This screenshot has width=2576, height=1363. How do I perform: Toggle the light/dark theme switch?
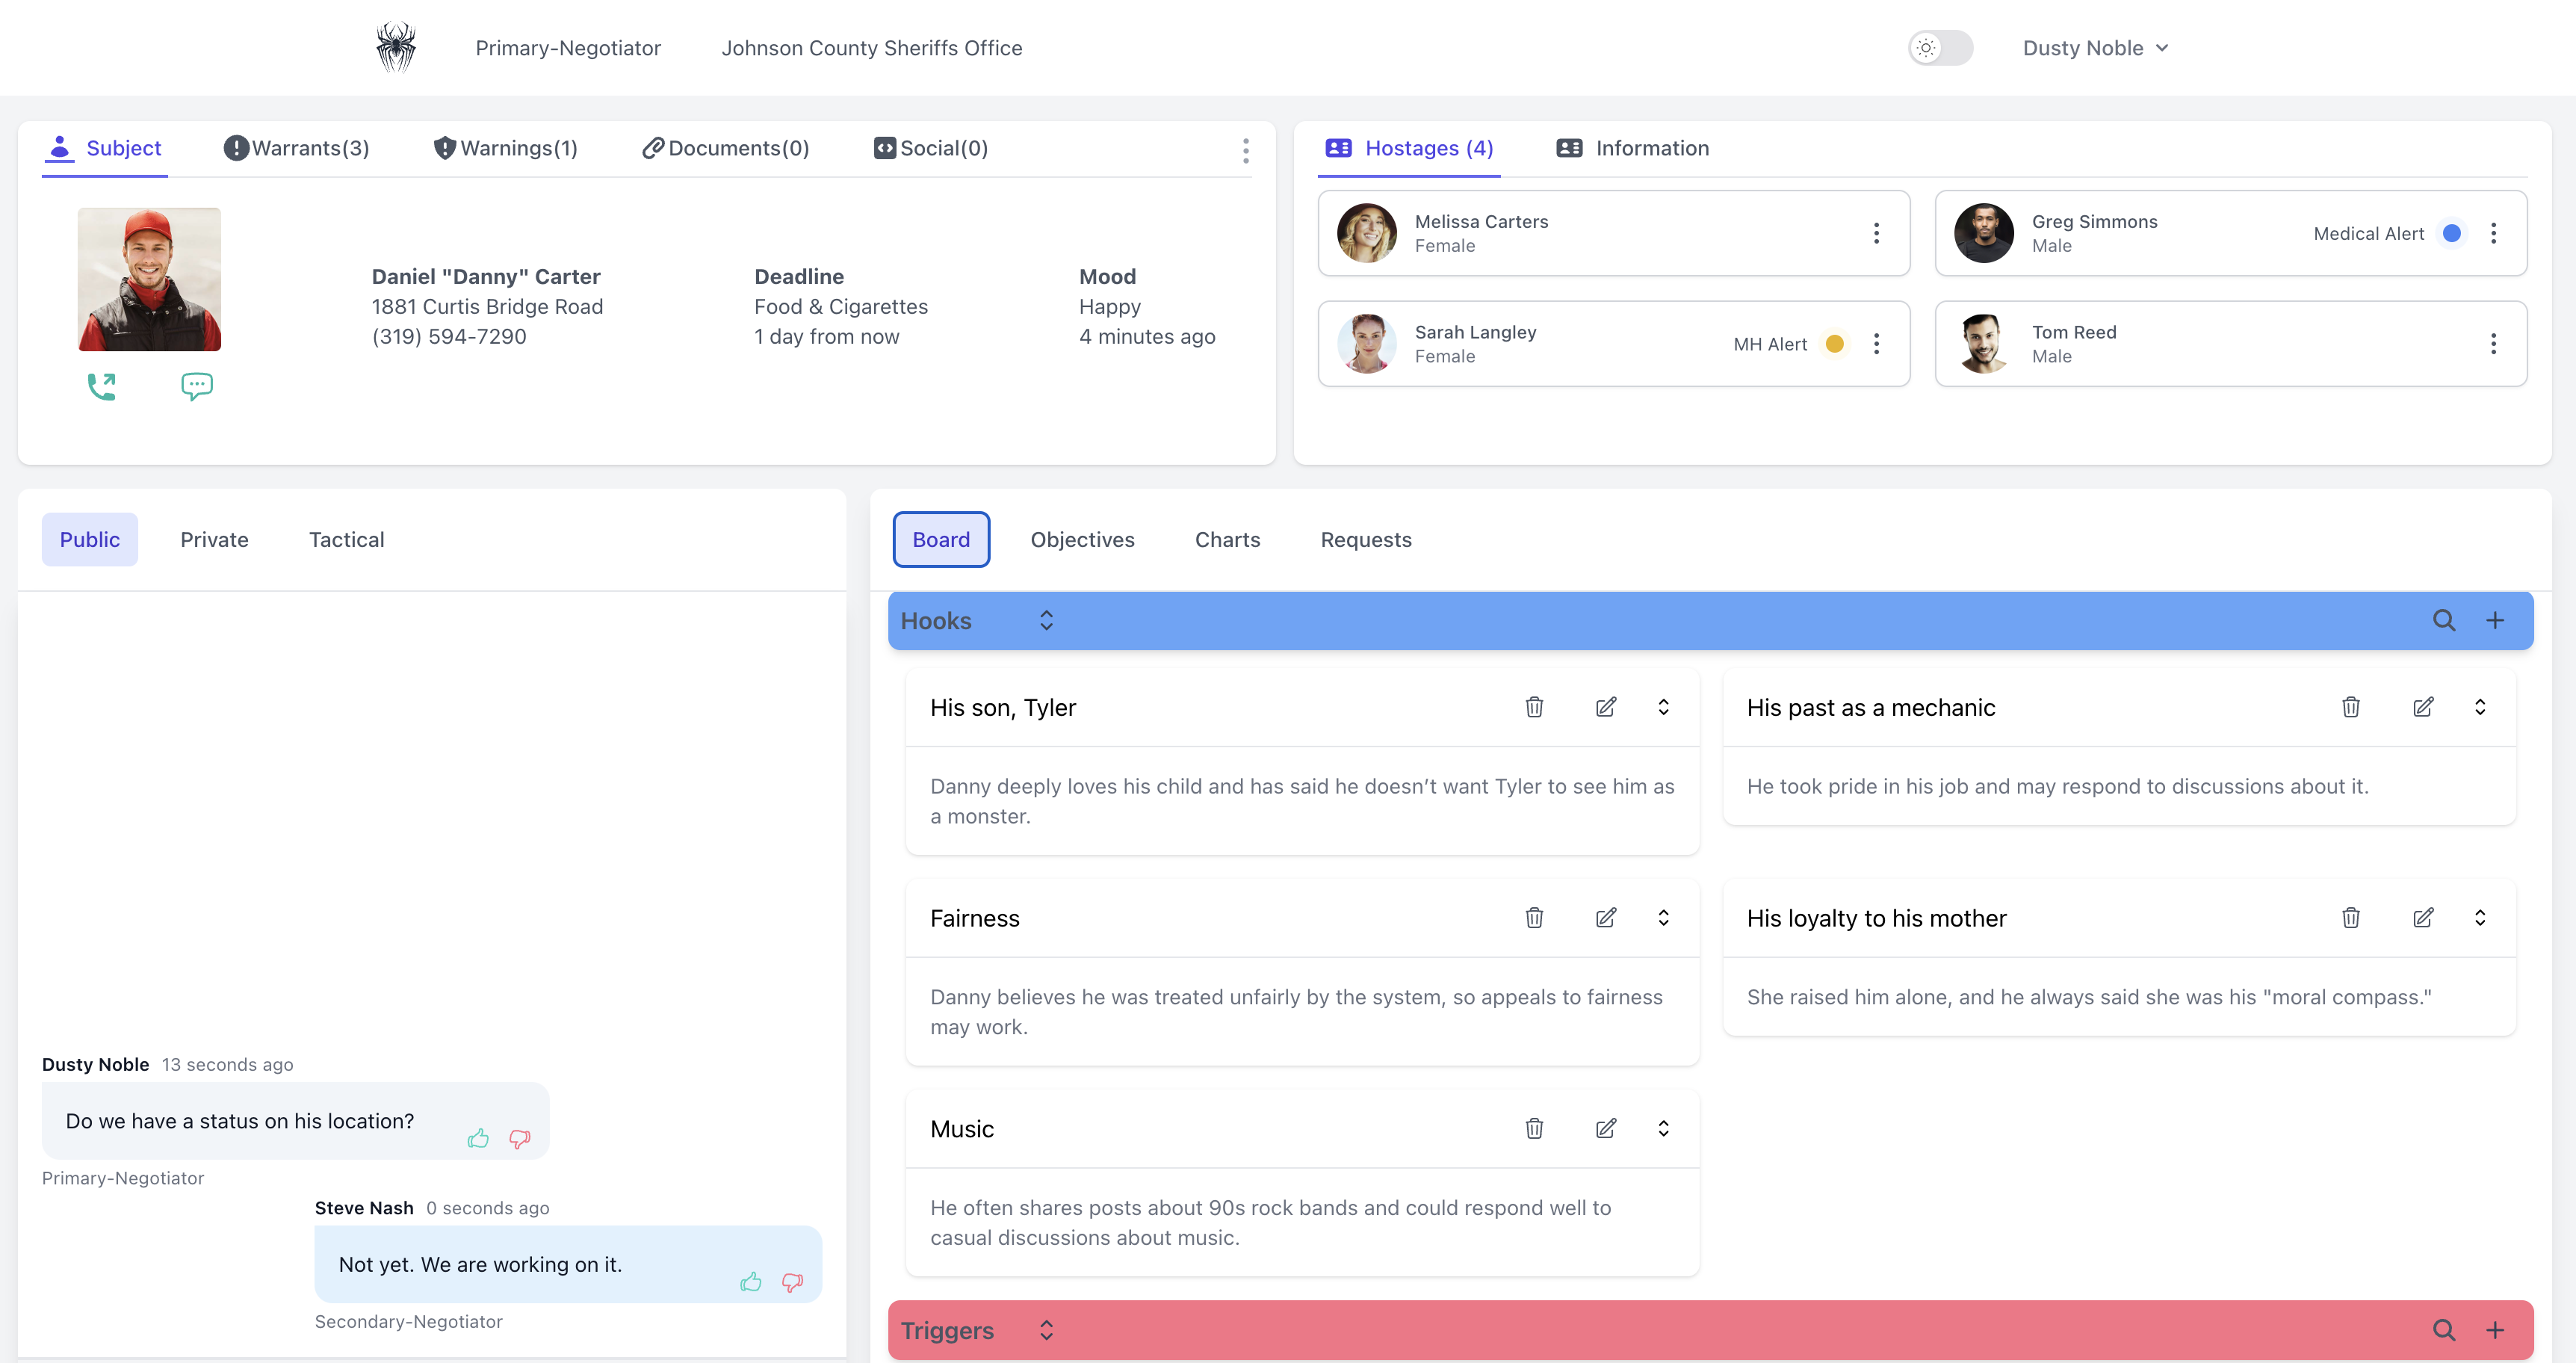(x=1940, y=48)
